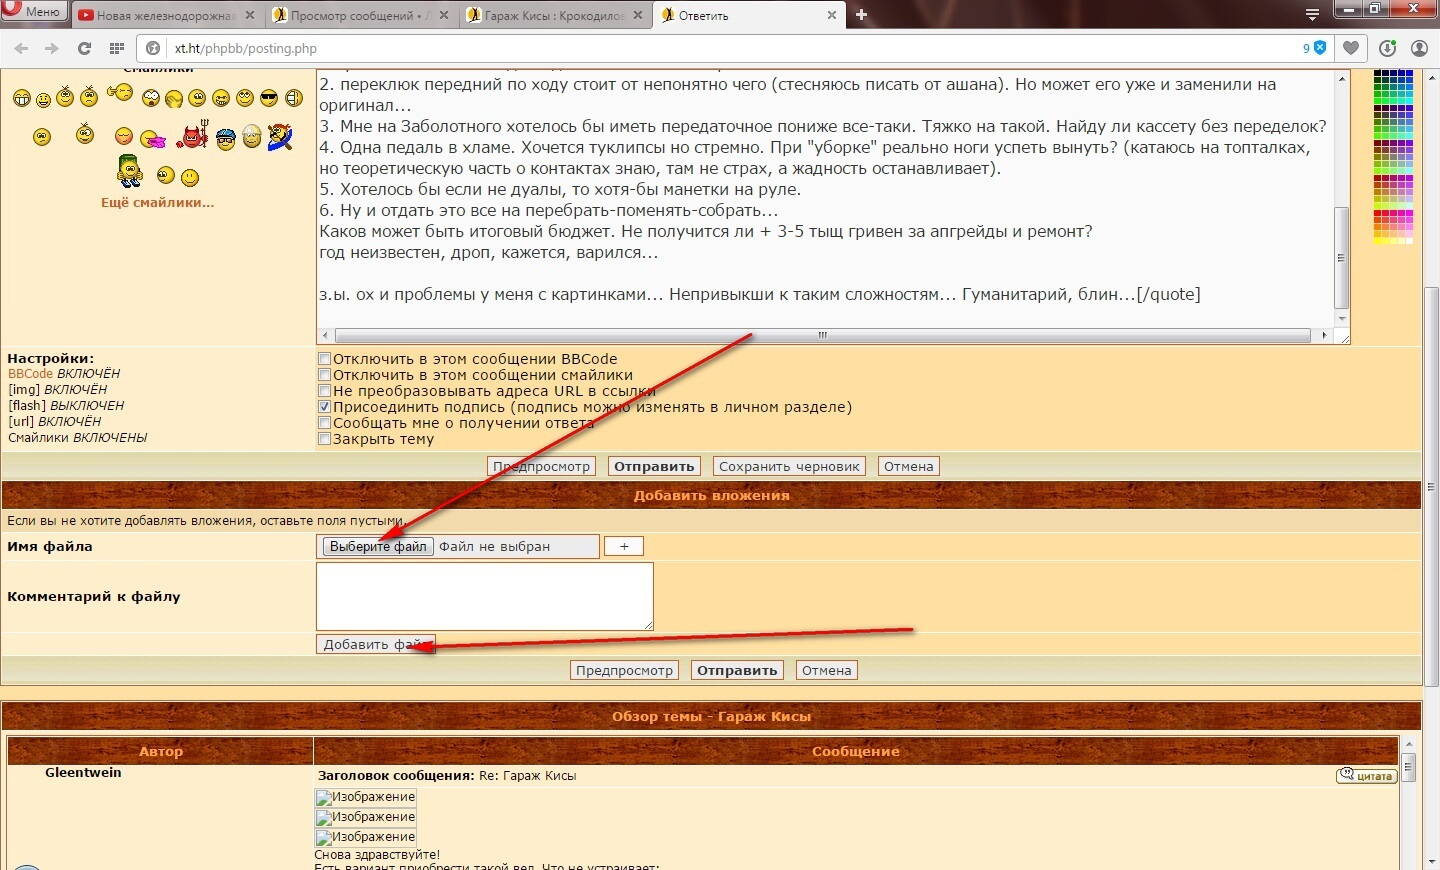Click the '+' button beside file chooser
The image size is (1440, 870).
click(623, 546)
